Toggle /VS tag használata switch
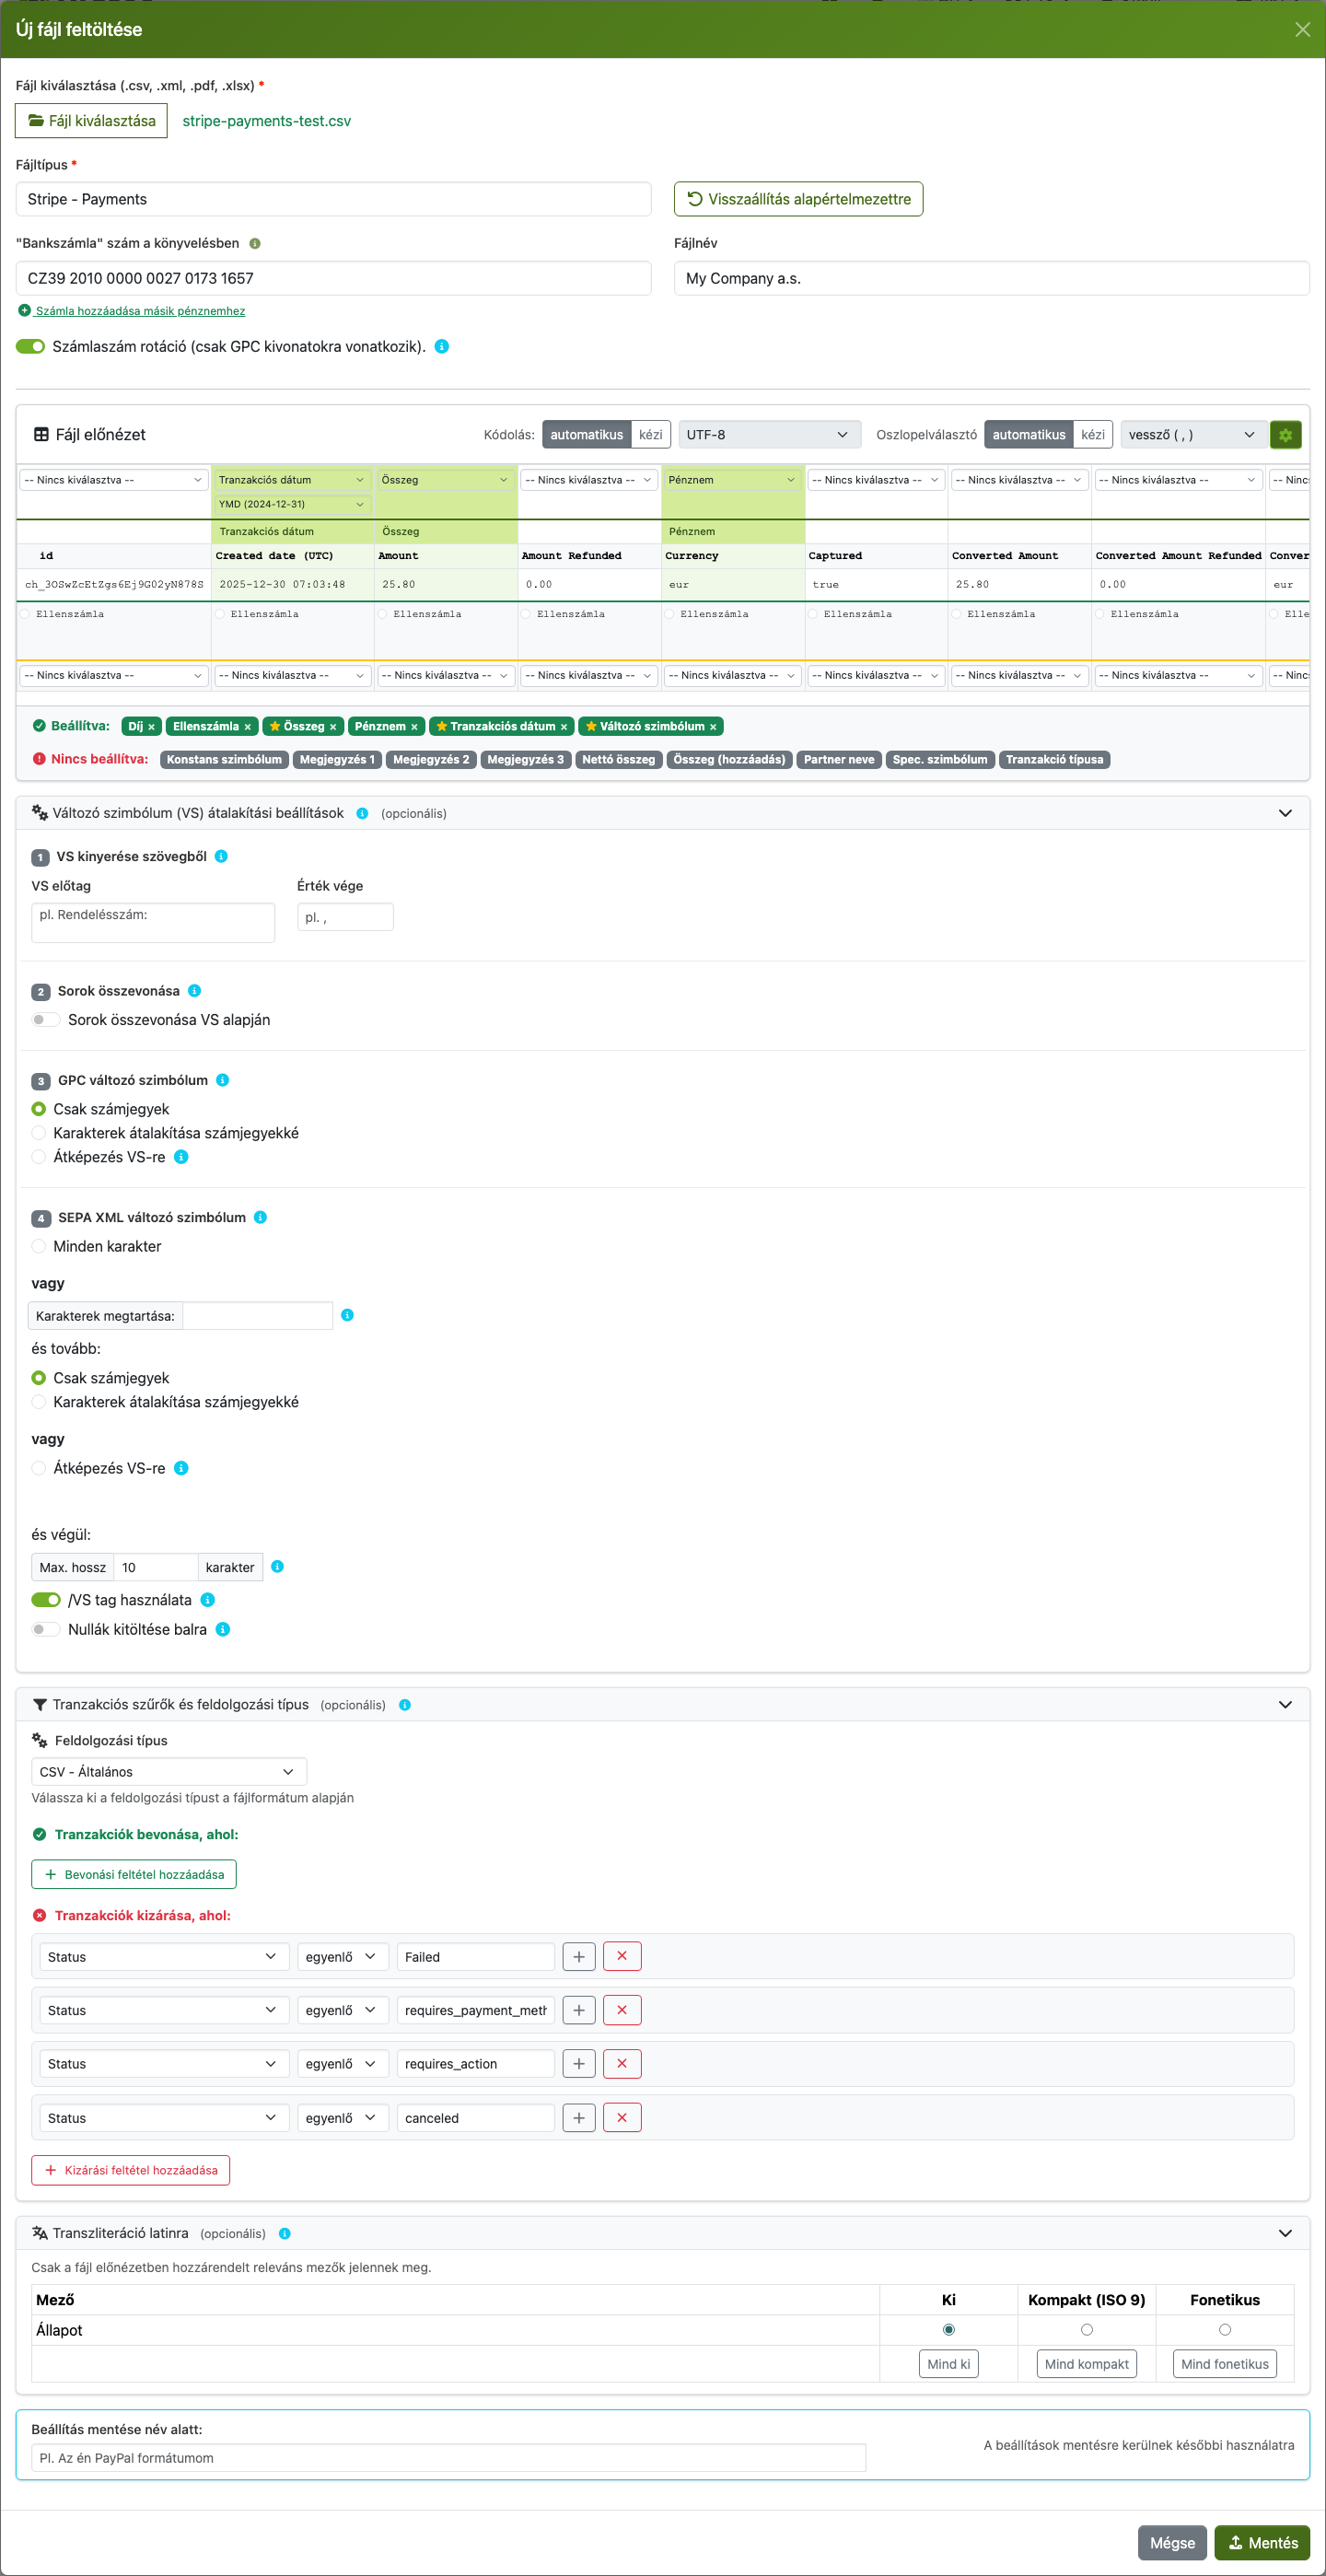 (x=46, y=1600)
